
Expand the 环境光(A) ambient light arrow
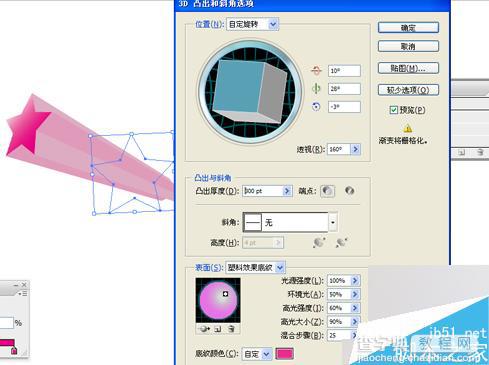pyautogui.click(x=355, y=294)
